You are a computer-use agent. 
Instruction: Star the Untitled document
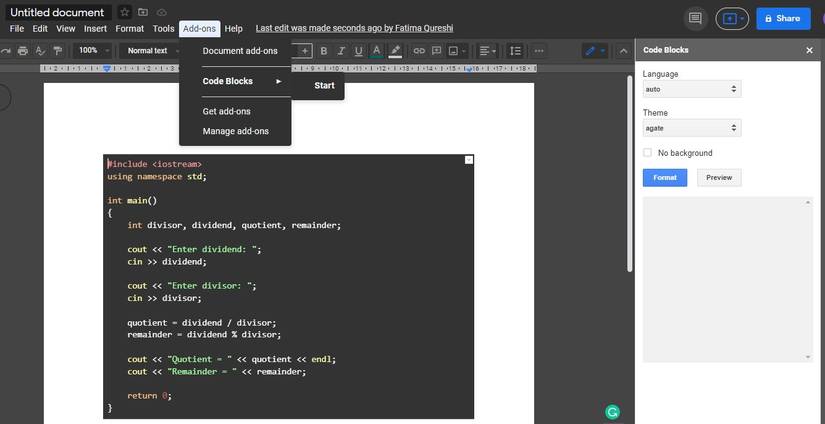[x=124, y=12]
